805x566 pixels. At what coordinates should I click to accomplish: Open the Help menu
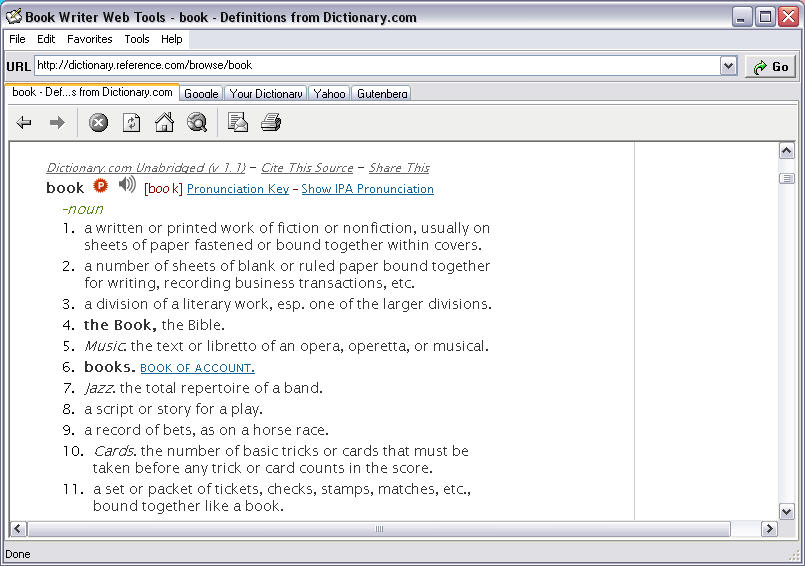click(171, 40)
